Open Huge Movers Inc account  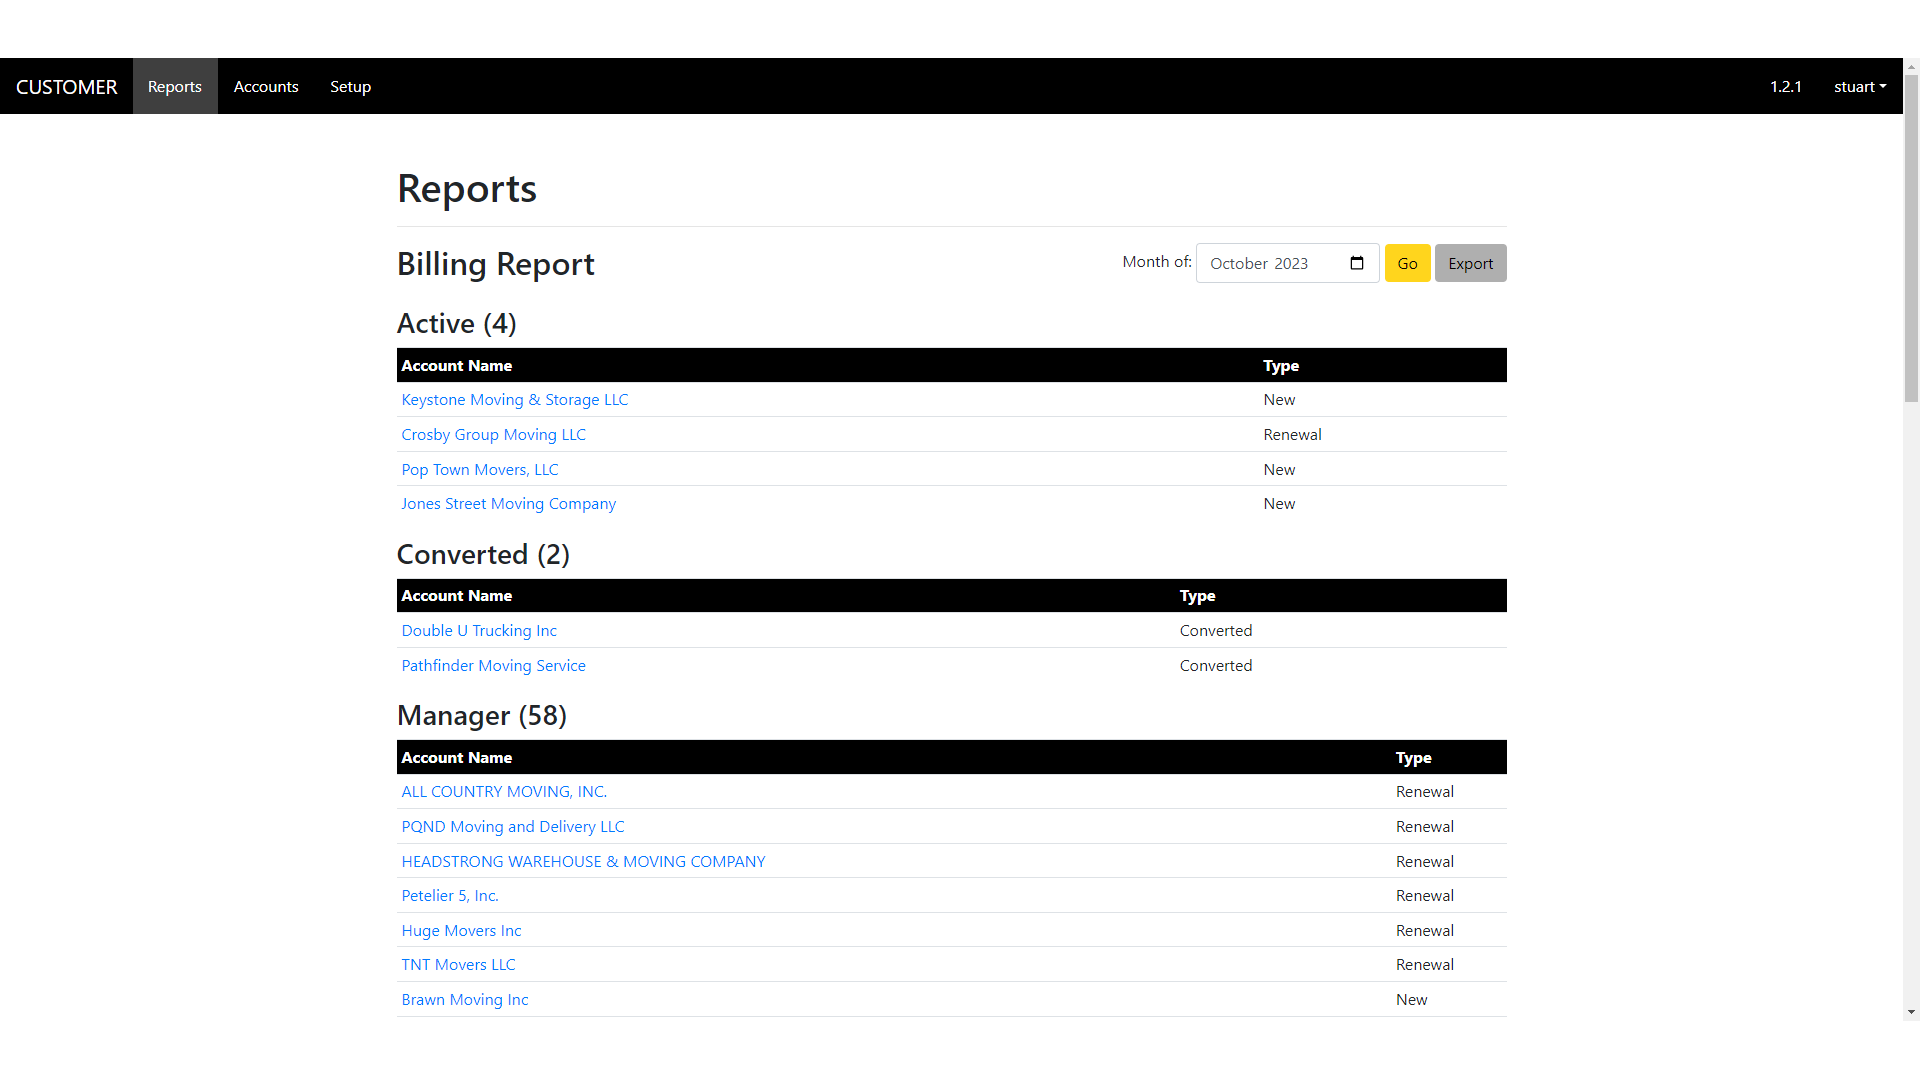pos(461,930)
